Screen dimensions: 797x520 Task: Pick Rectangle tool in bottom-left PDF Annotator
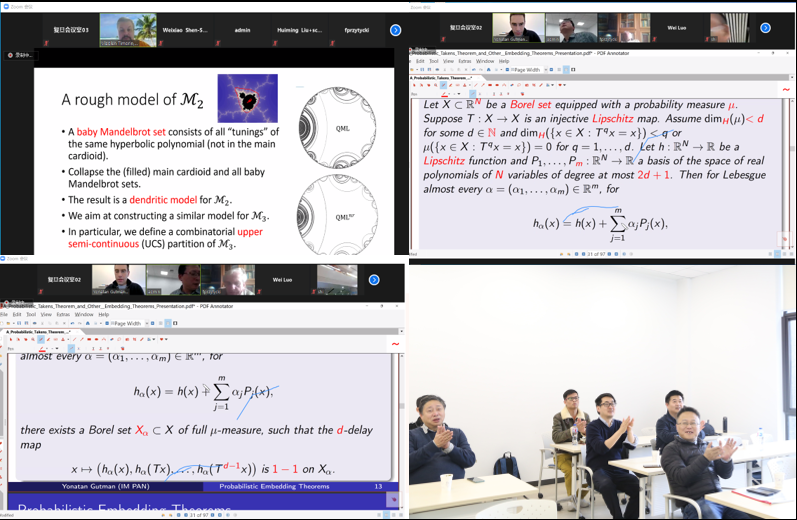tap(89, 339)
